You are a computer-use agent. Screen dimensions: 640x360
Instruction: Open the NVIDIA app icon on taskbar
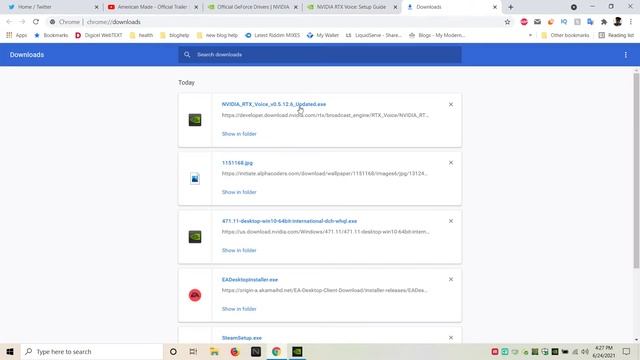click(x=297, y=351)
